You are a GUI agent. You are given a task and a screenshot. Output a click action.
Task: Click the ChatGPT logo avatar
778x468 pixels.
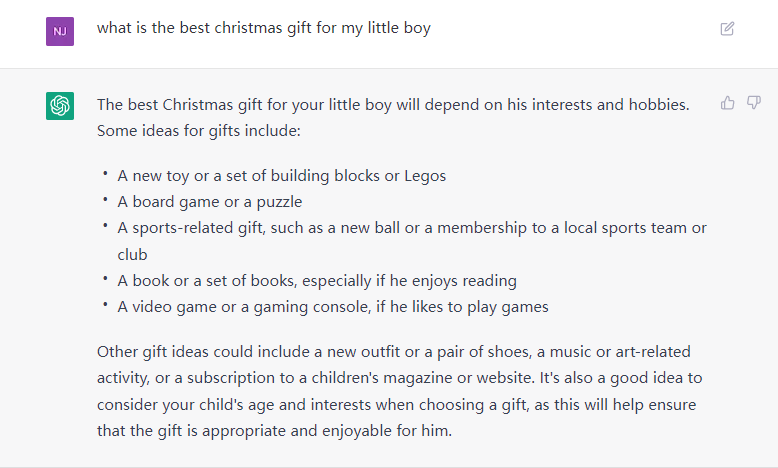coord(60,106)
